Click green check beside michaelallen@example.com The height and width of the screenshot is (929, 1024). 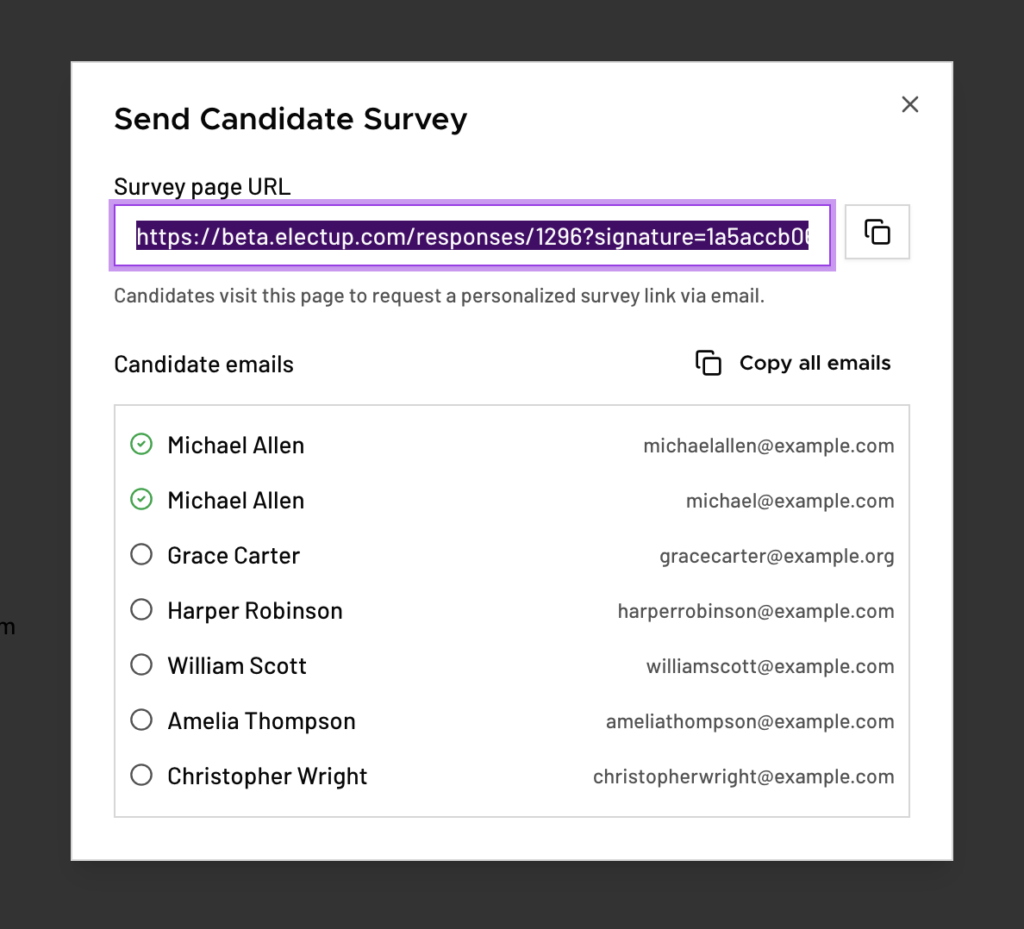[x=142, y=445]
